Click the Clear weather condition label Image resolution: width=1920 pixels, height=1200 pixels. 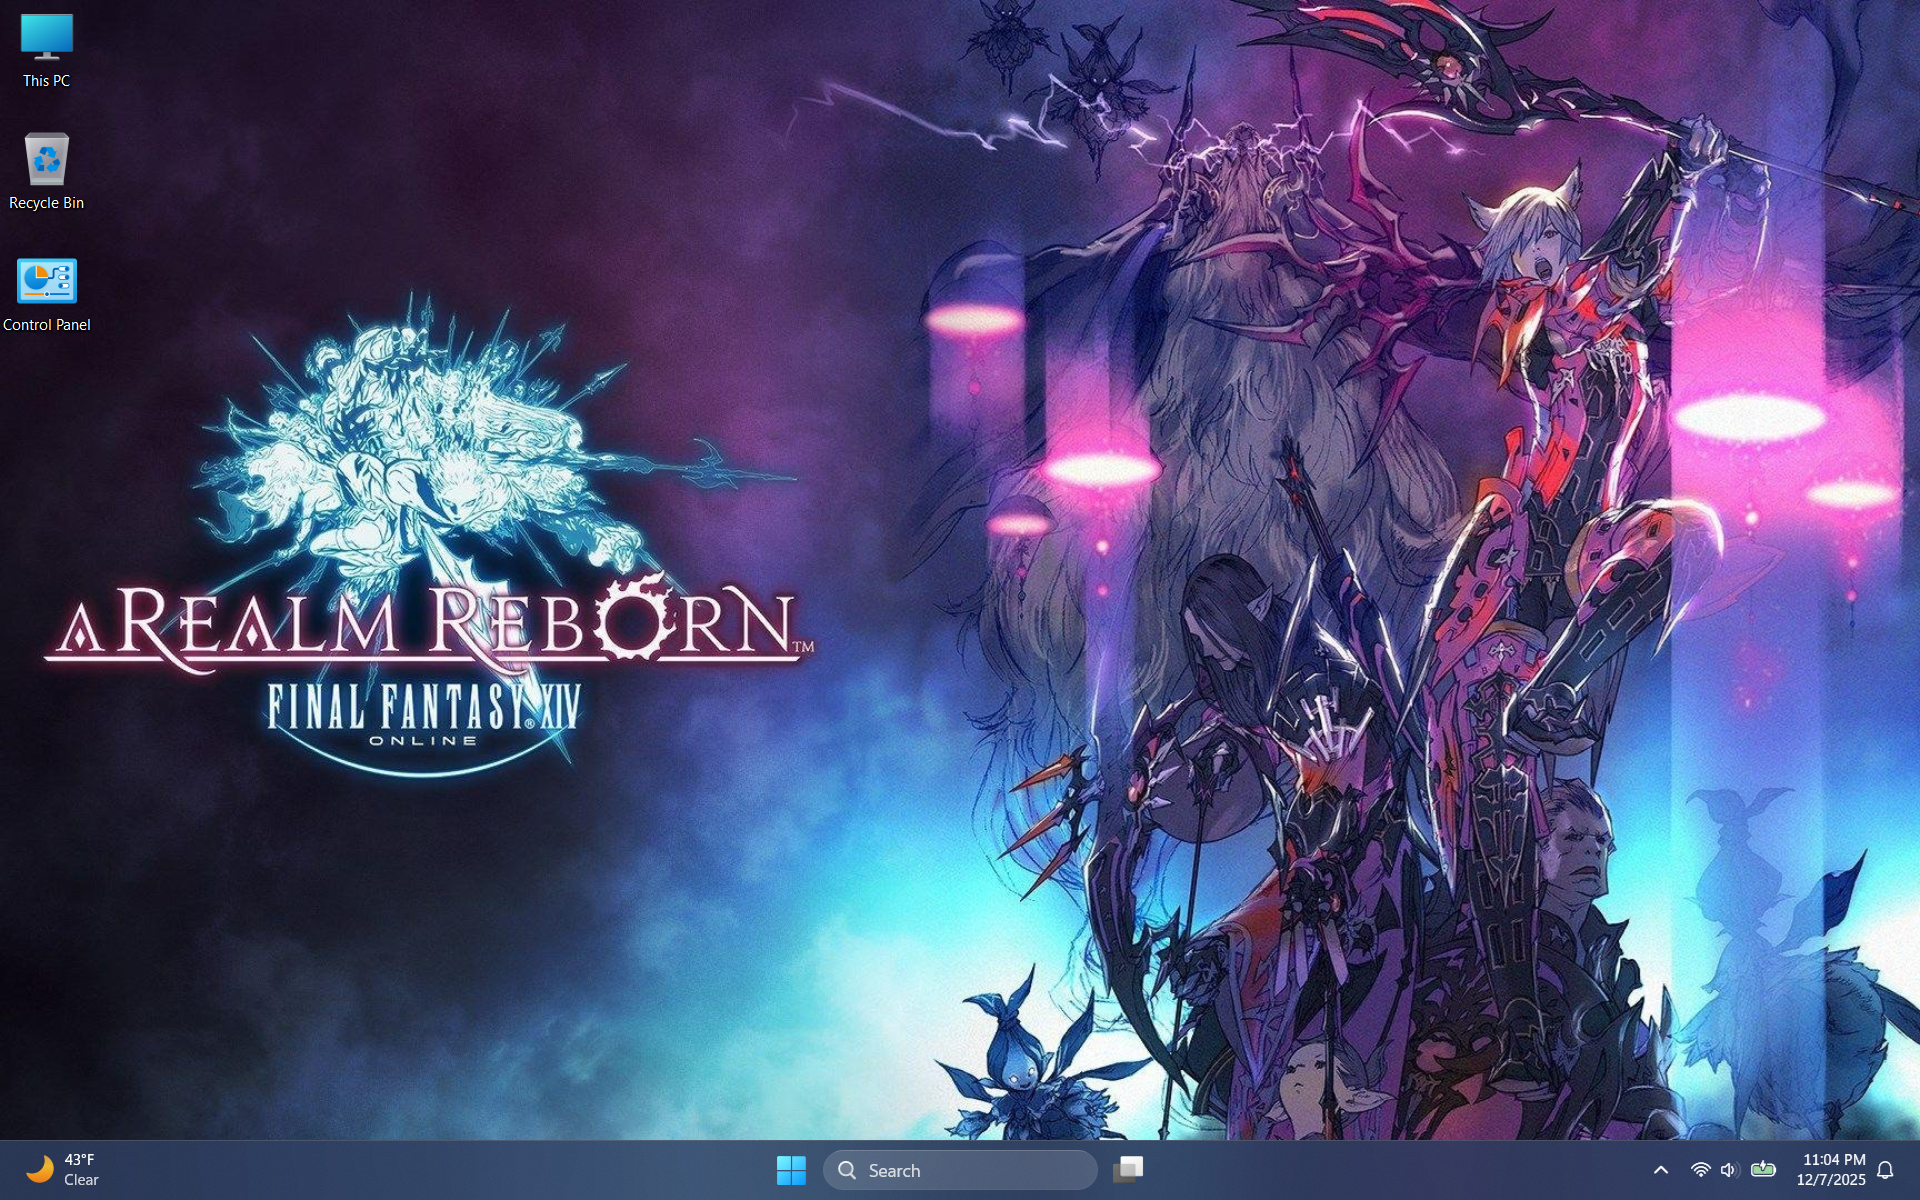click(x=83, y=1180)
